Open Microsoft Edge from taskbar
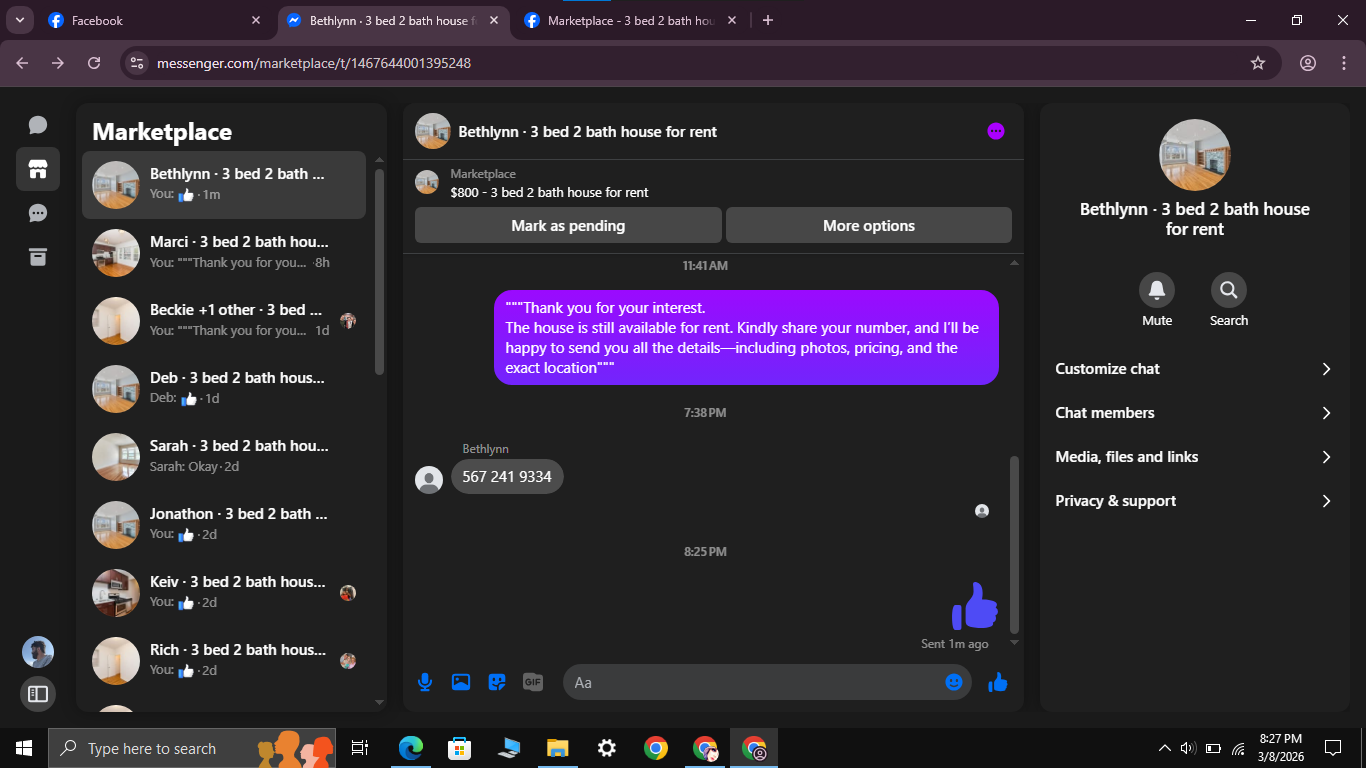1366x768 pixels. pyautogui.click(x=410, y=748)
